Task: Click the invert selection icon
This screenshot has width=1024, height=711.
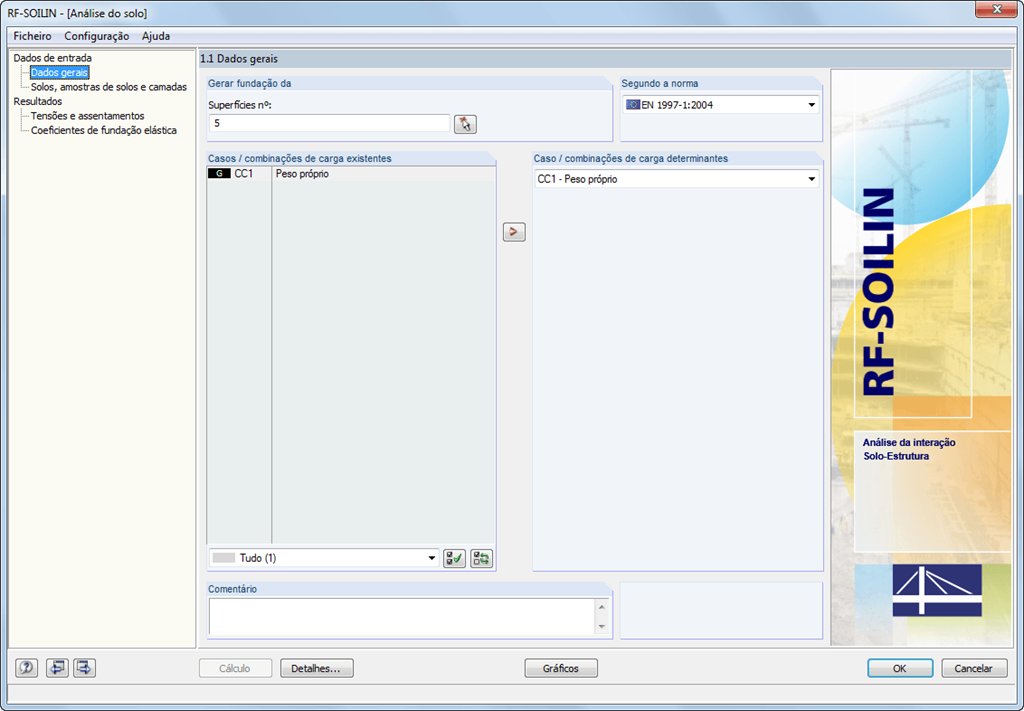Action: tap(481, 558)
